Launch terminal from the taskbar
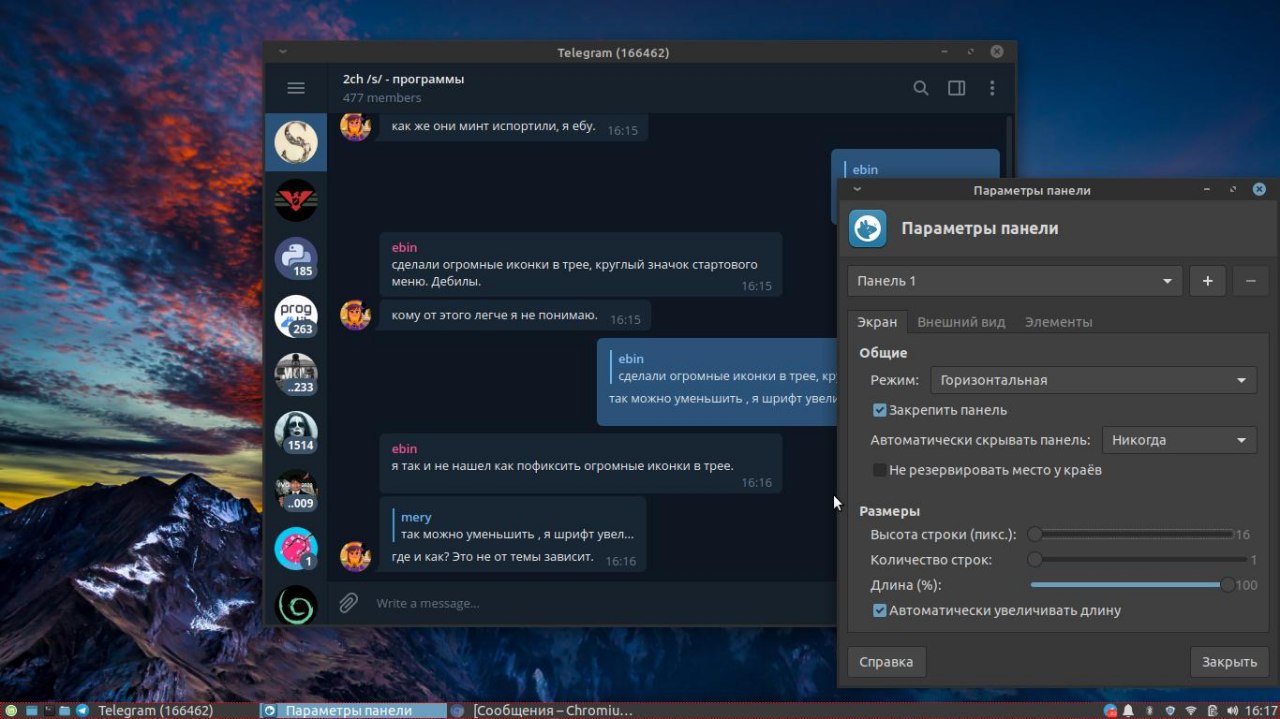Viewport: 1280px width, 719px height. 48,711
